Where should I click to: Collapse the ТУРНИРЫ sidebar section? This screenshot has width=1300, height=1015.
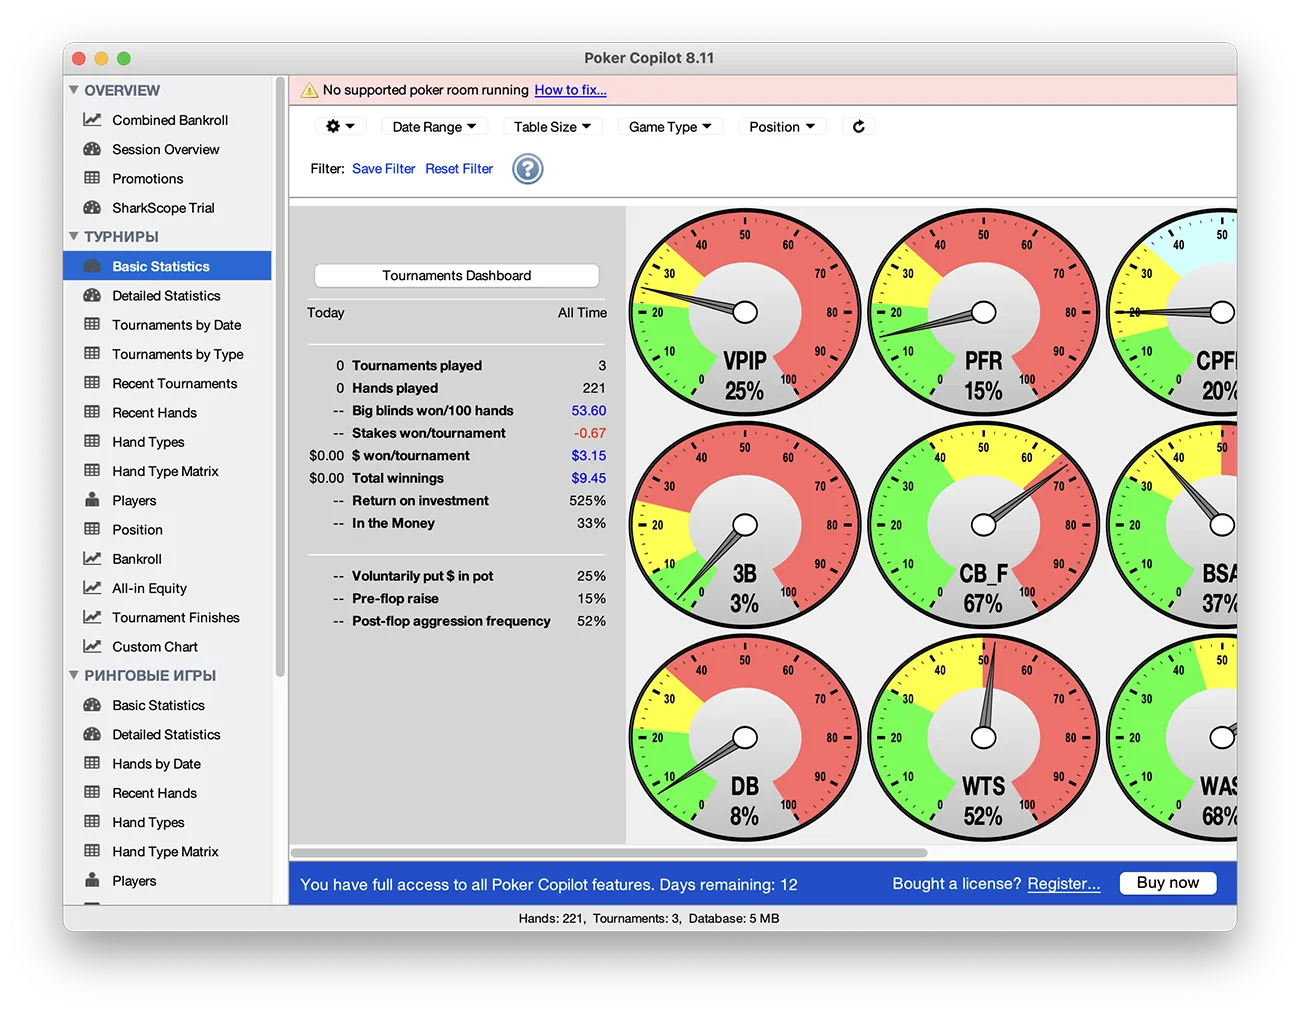point(74,237)
